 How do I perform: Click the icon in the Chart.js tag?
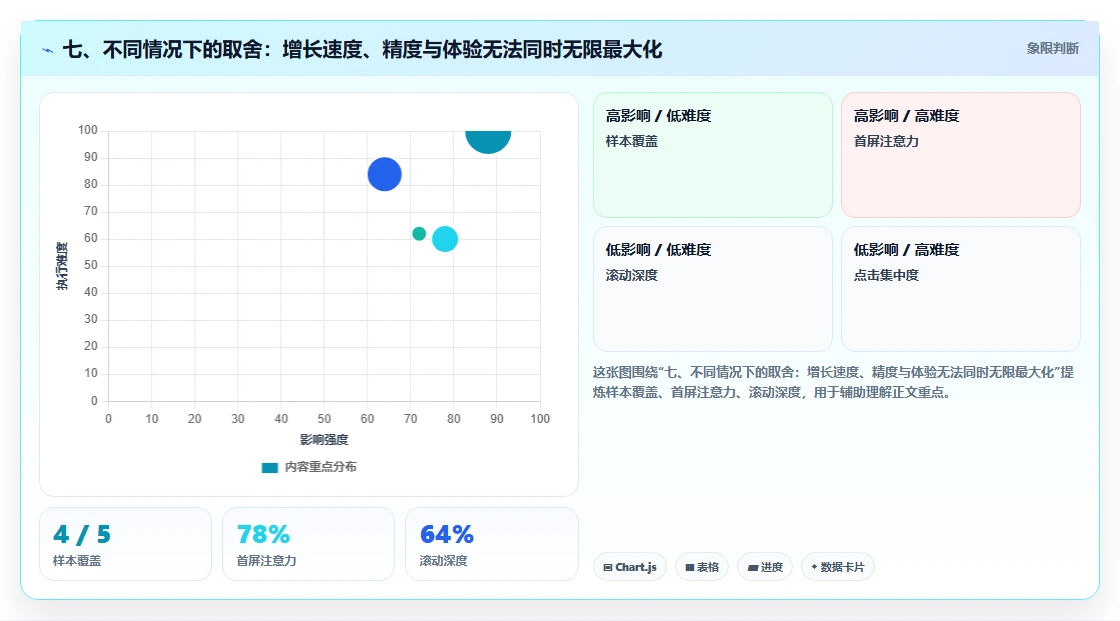pyautogui.click(x=608, y=567)
